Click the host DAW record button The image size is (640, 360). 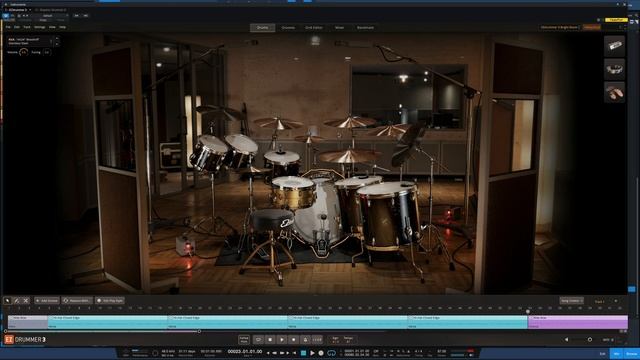[x=321, y=353]
